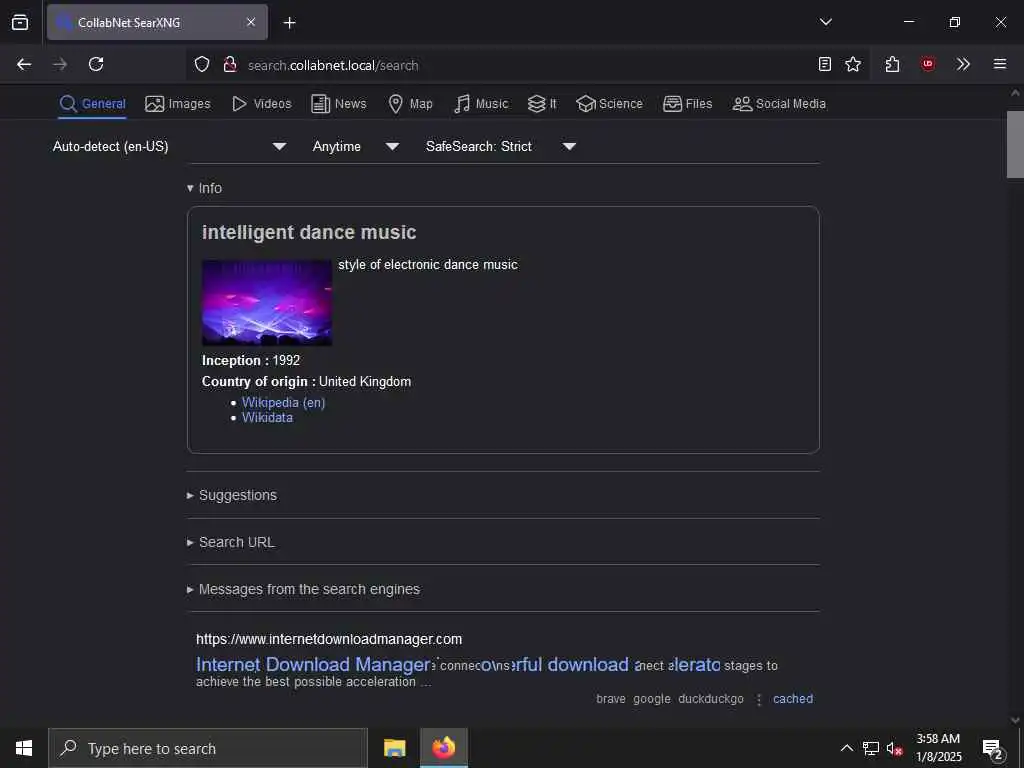Click the taskbar clock showing 3:58 AM

(x=938, y=748)
